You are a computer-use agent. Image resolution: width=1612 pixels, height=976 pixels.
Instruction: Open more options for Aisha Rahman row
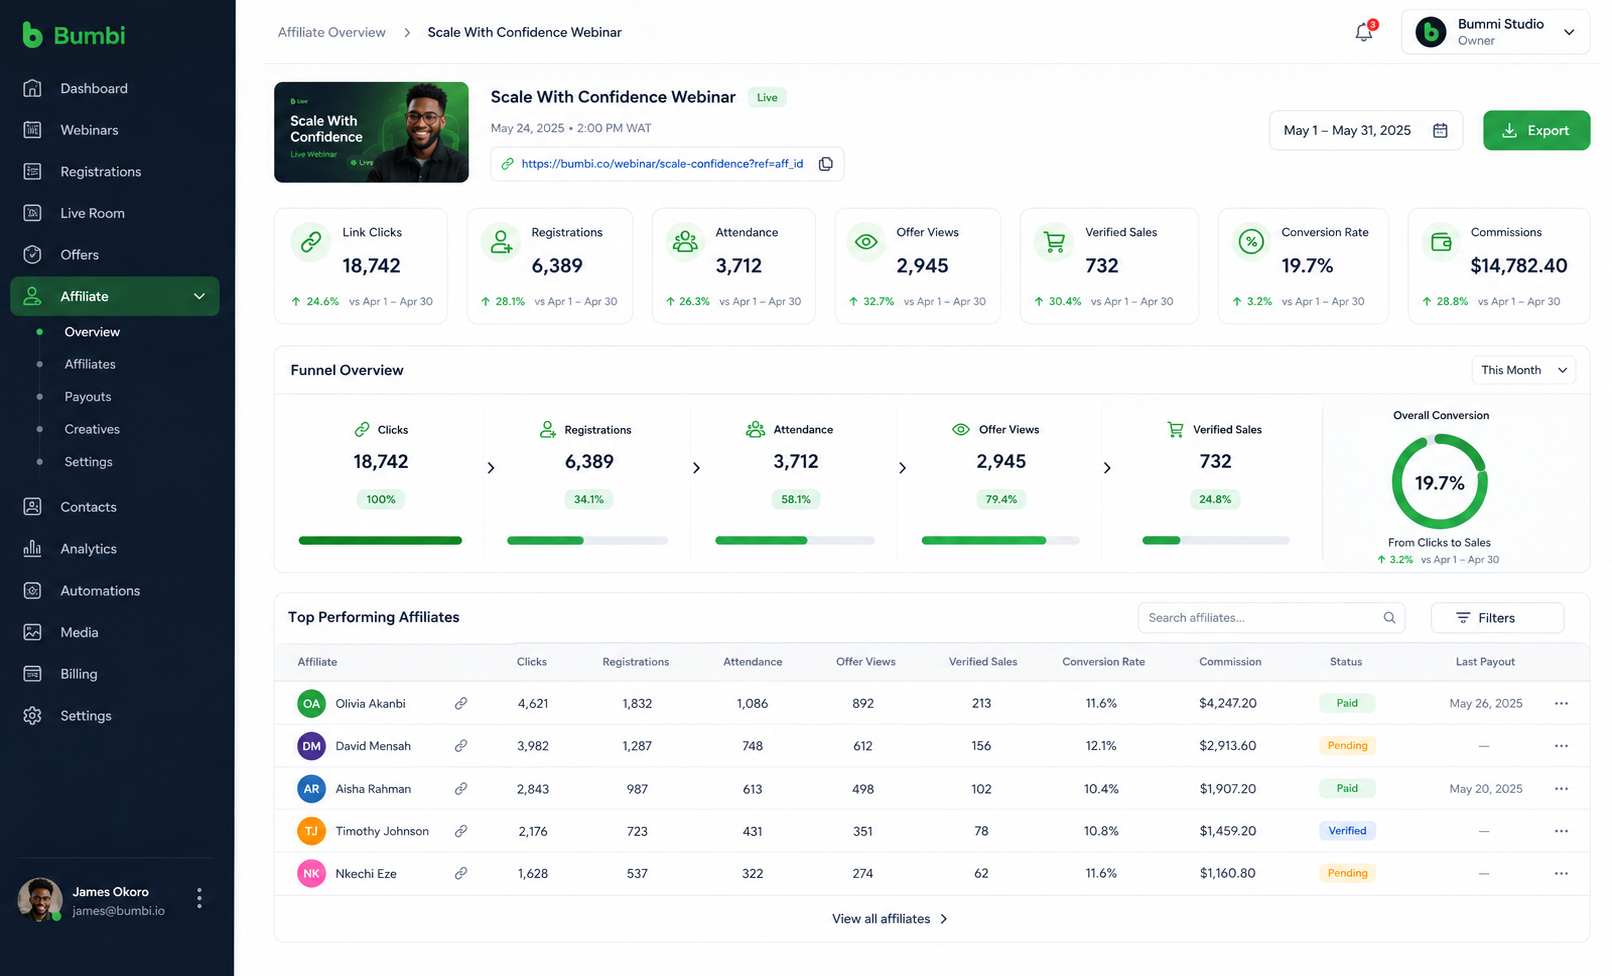tap(1561, 789)
